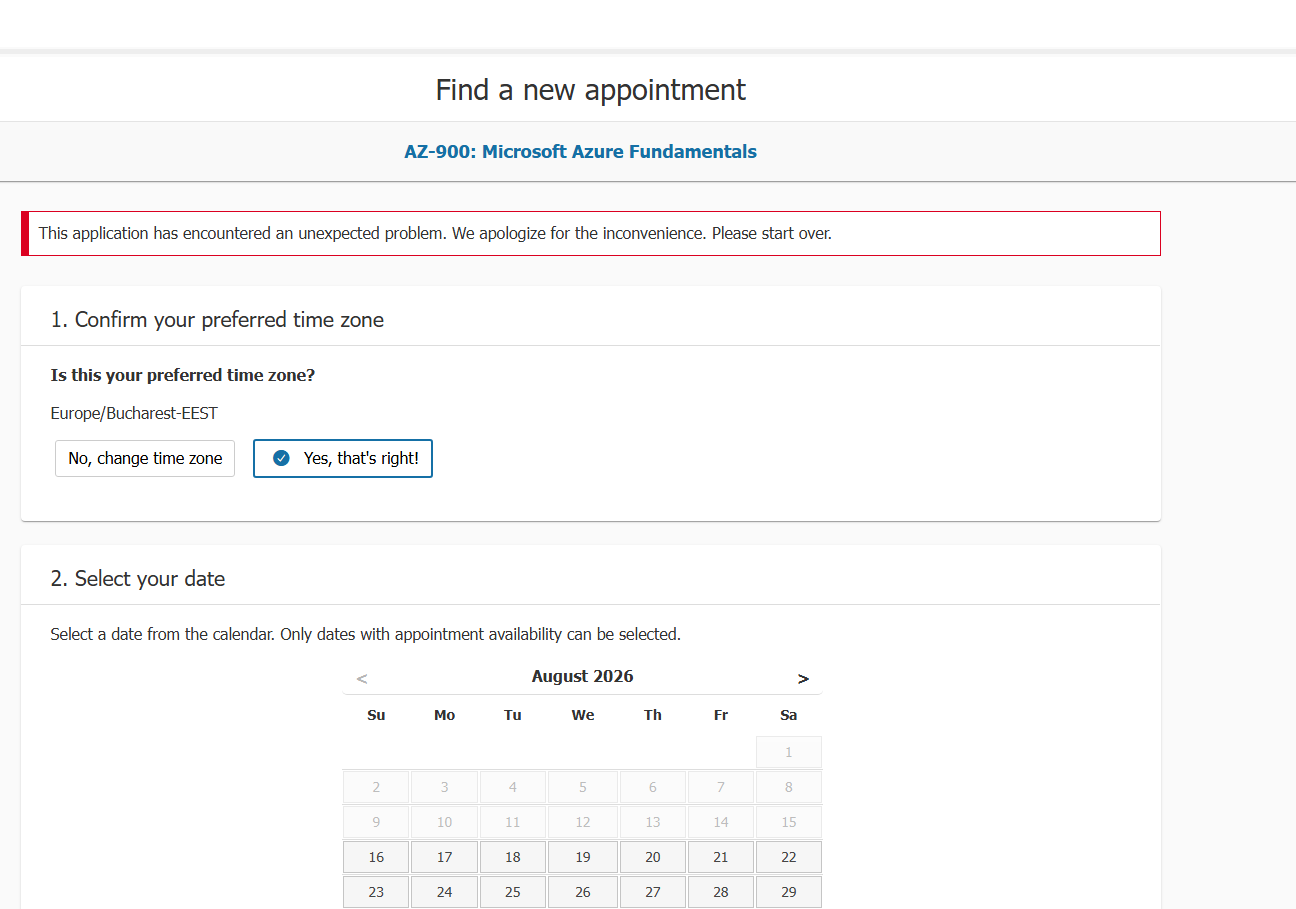
Task: Select August 18 on the calendar
Action: [513, 857]
